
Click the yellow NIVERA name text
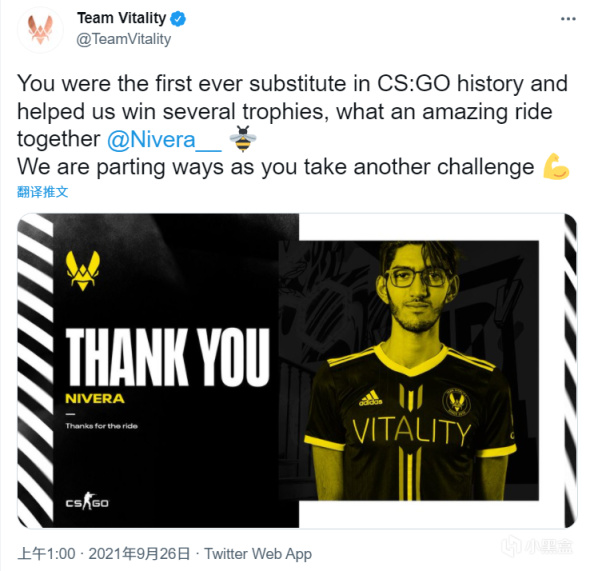(x=95, y=399)
